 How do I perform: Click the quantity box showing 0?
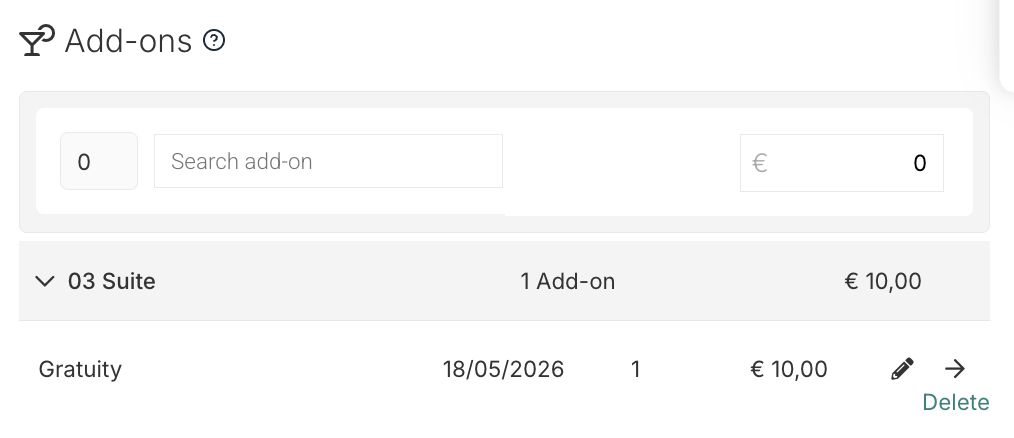99,161
